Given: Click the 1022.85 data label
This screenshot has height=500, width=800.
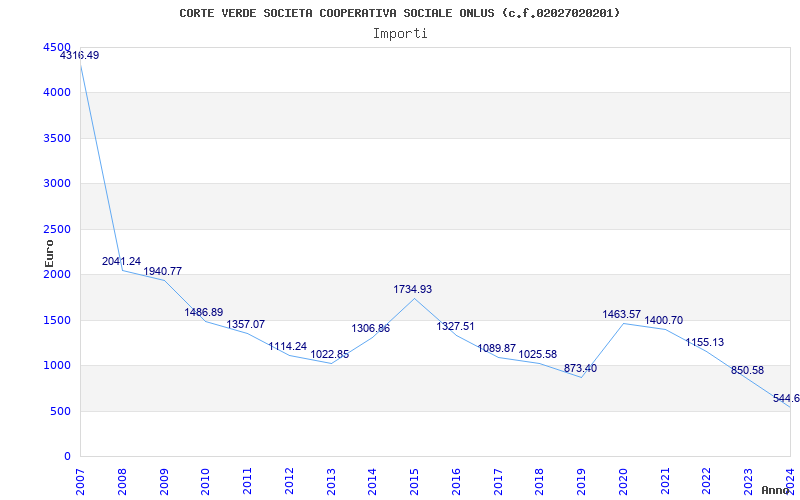Looking at the screenshot, I should click(330, 355).
